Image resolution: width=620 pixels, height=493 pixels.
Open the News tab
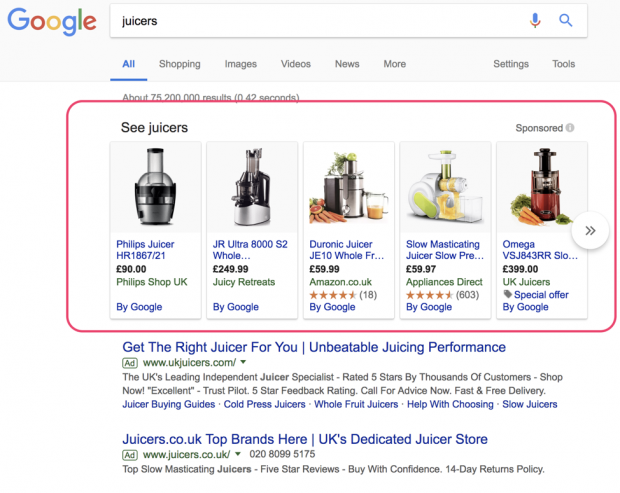[347, 64]
